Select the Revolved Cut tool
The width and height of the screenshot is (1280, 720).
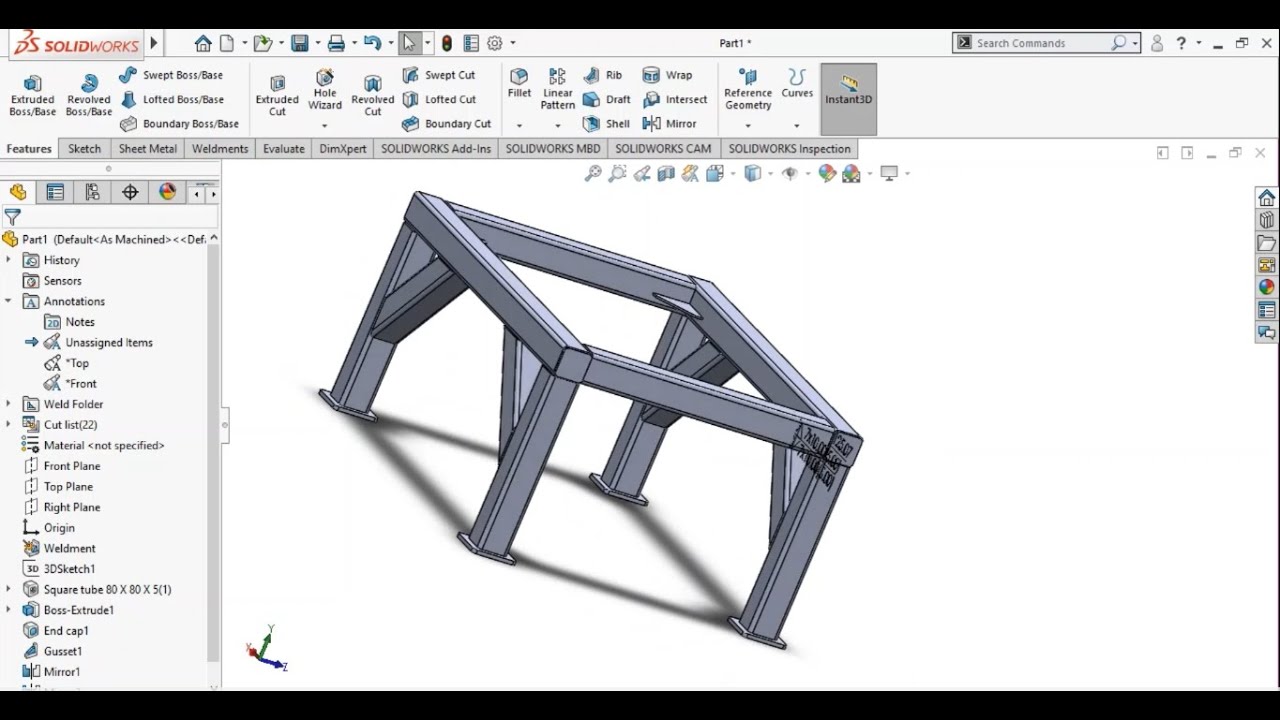[x=373, y=95]
